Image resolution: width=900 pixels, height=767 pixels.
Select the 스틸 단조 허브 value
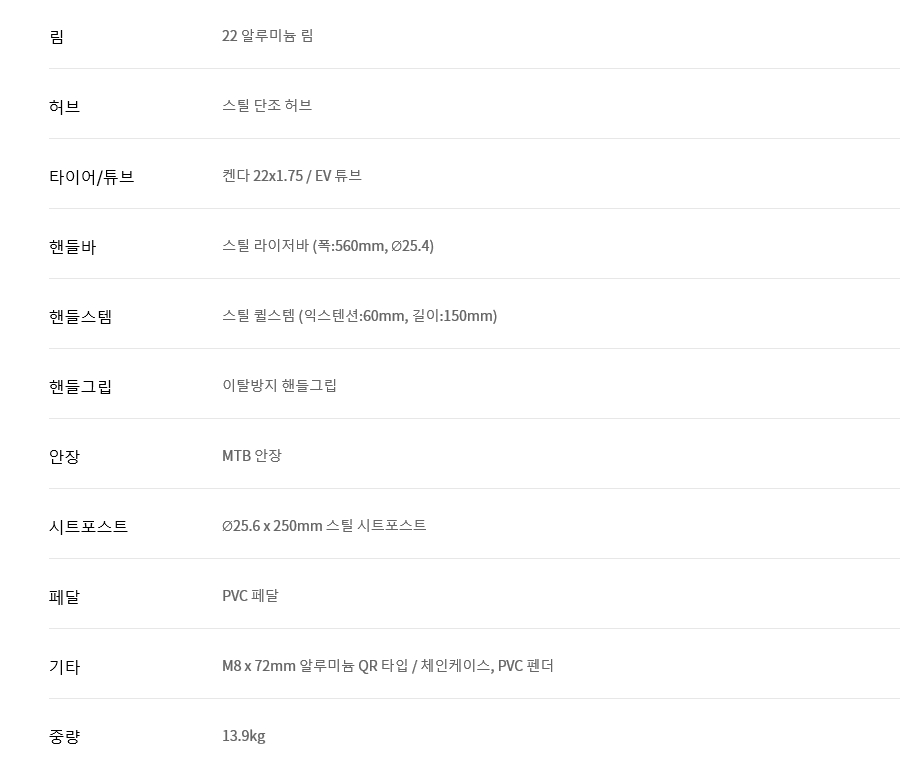pos(267,106)
